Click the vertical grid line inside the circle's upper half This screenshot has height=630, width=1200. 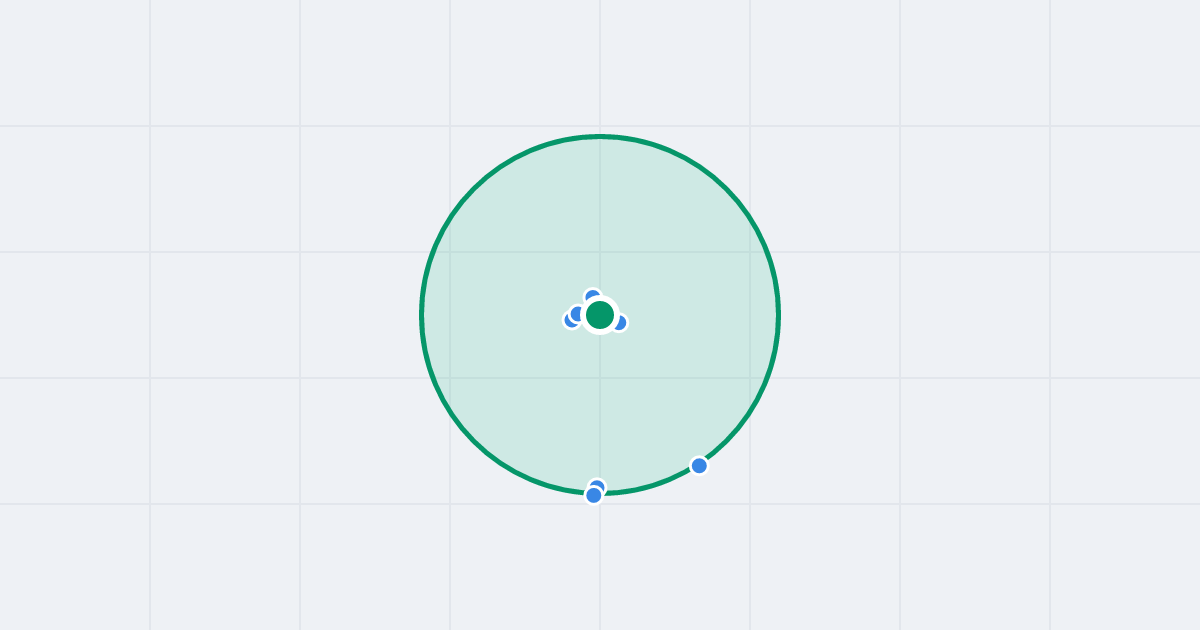(600, 215)
